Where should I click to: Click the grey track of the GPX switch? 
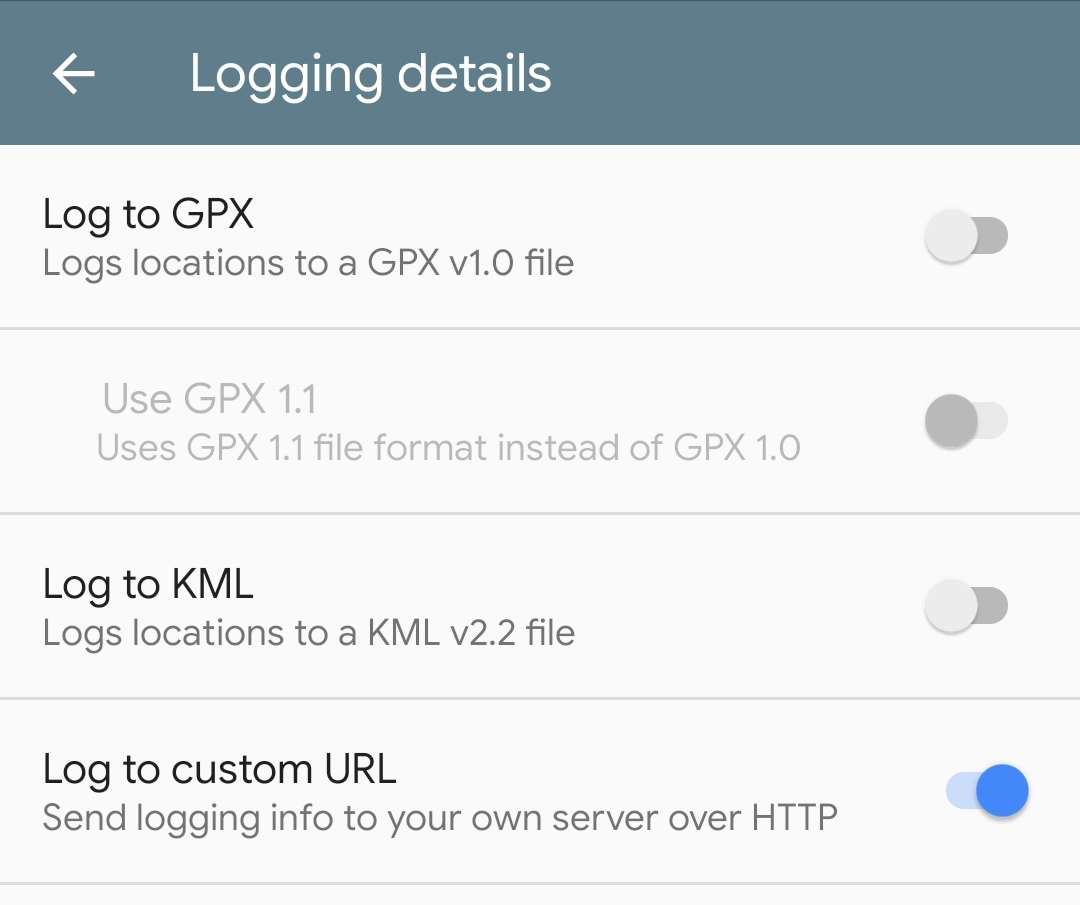coord(993,237)
